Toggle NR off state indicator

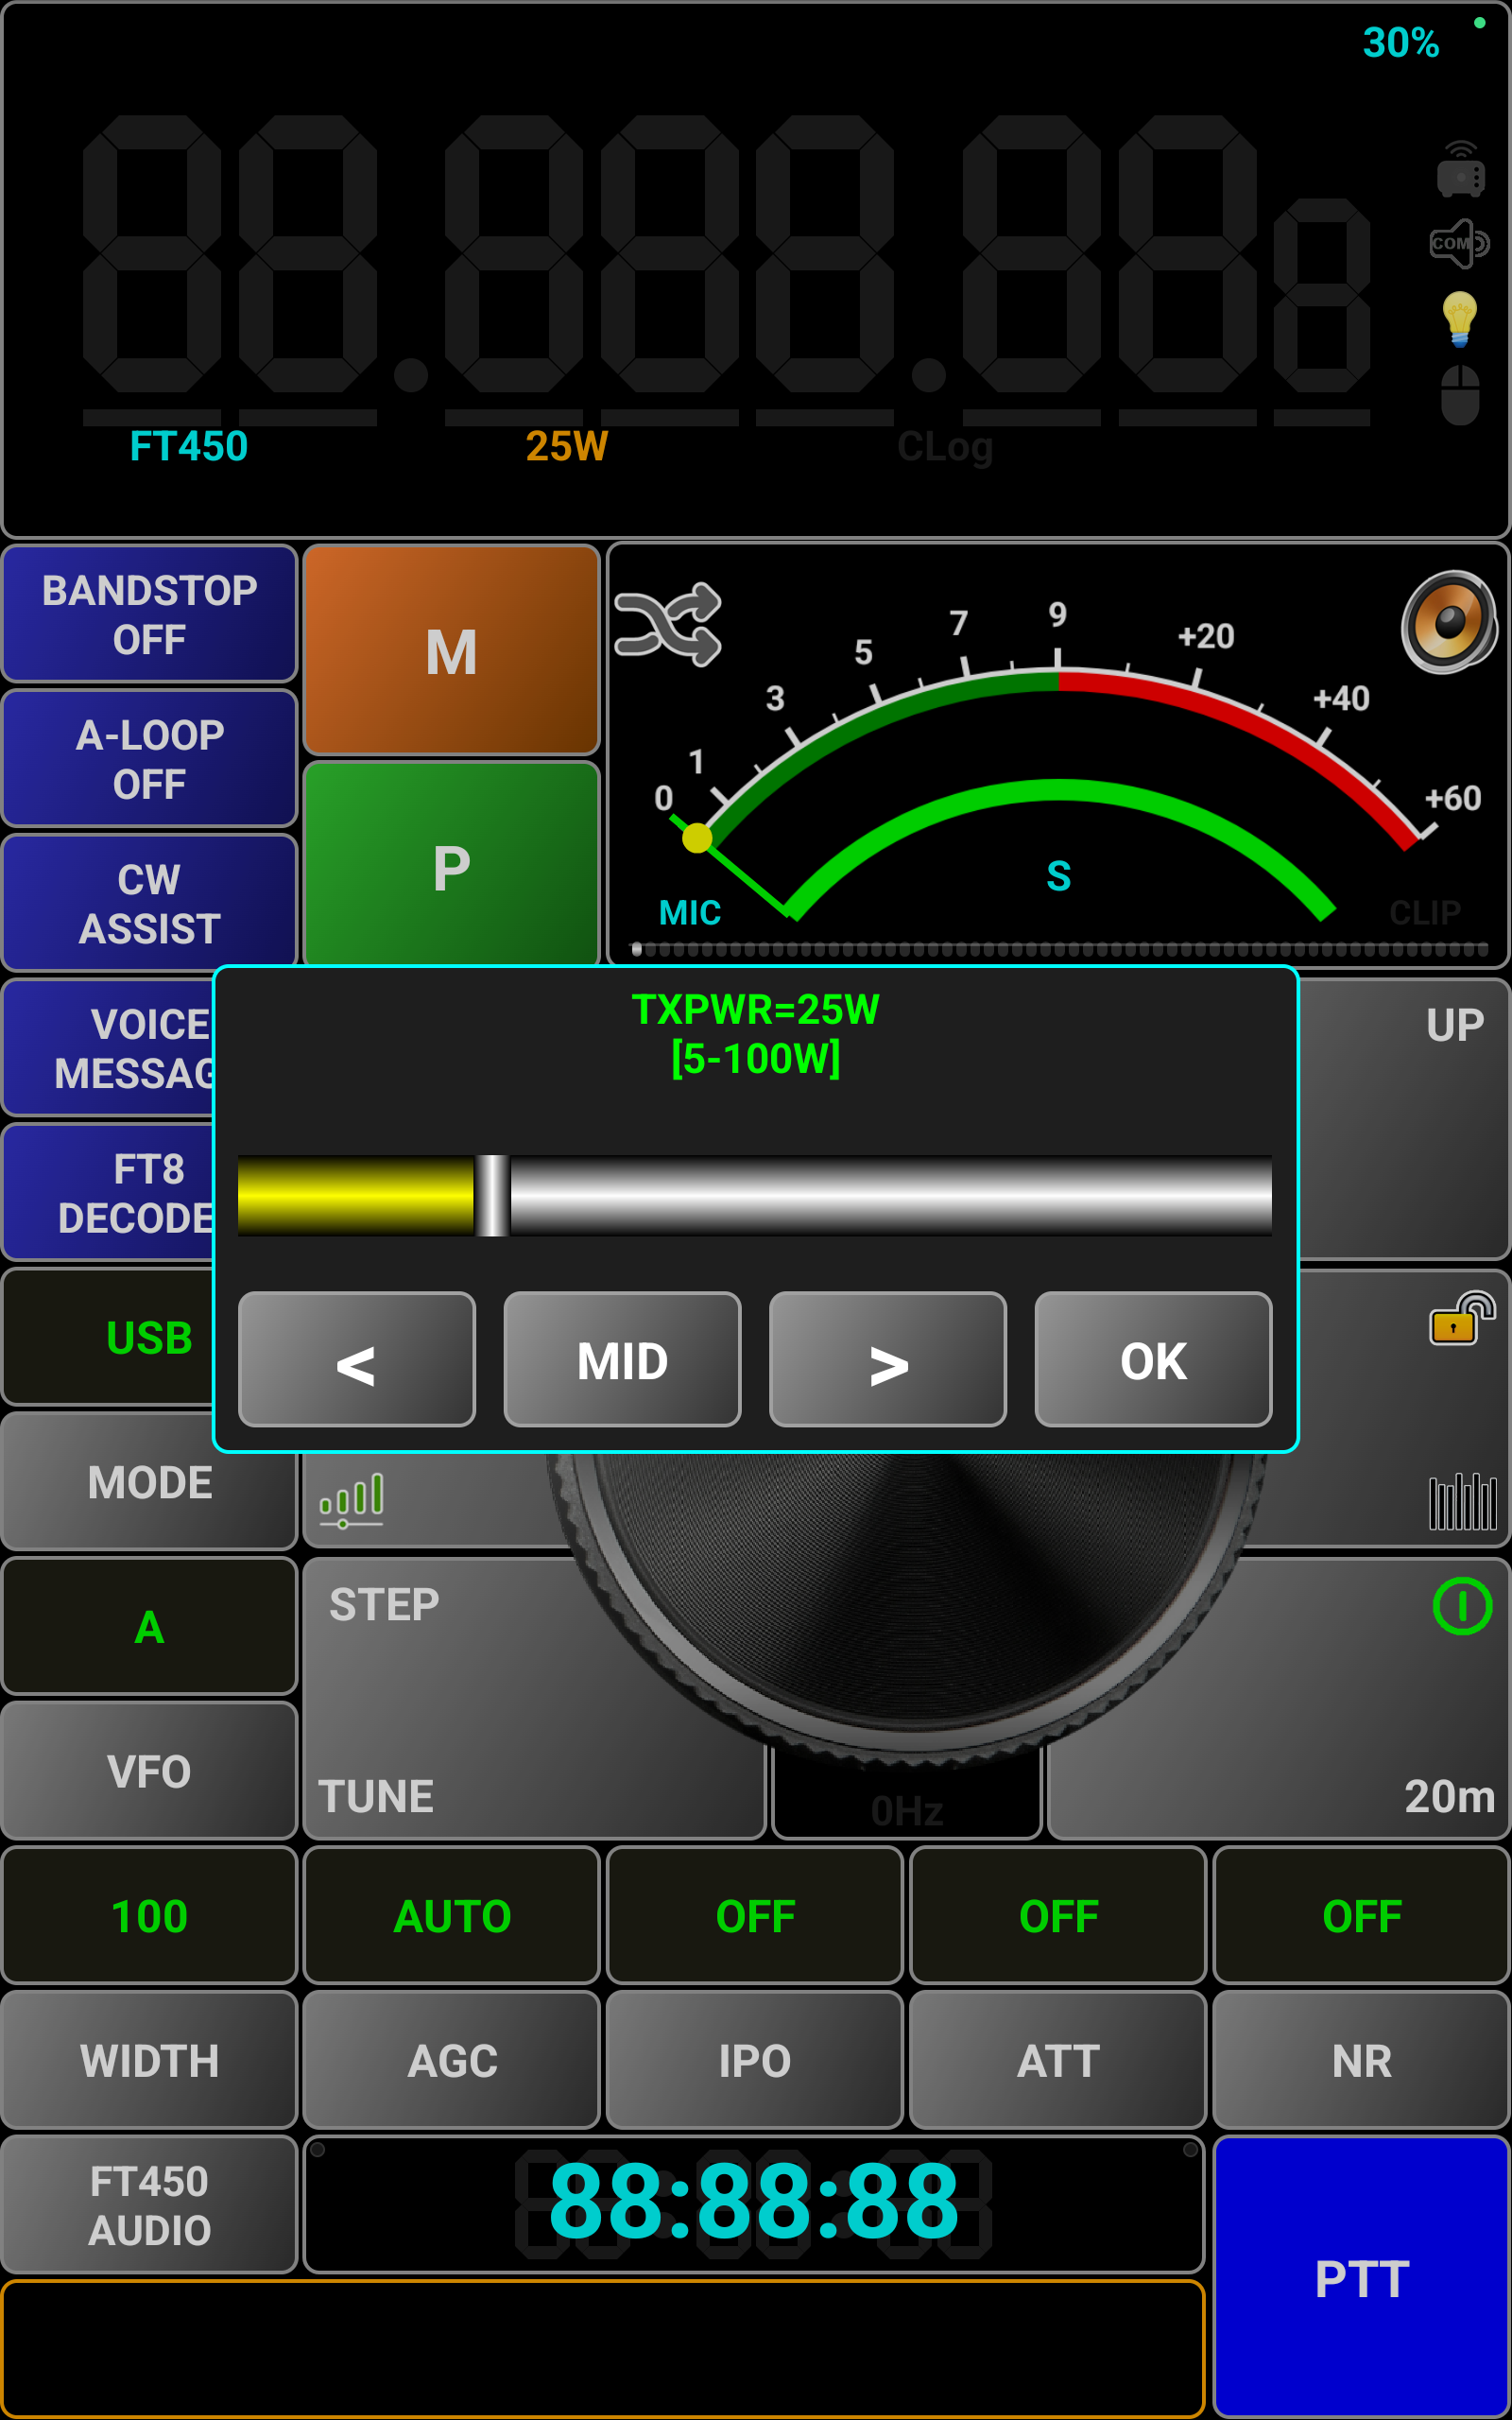click(x=1360, y=1916)
